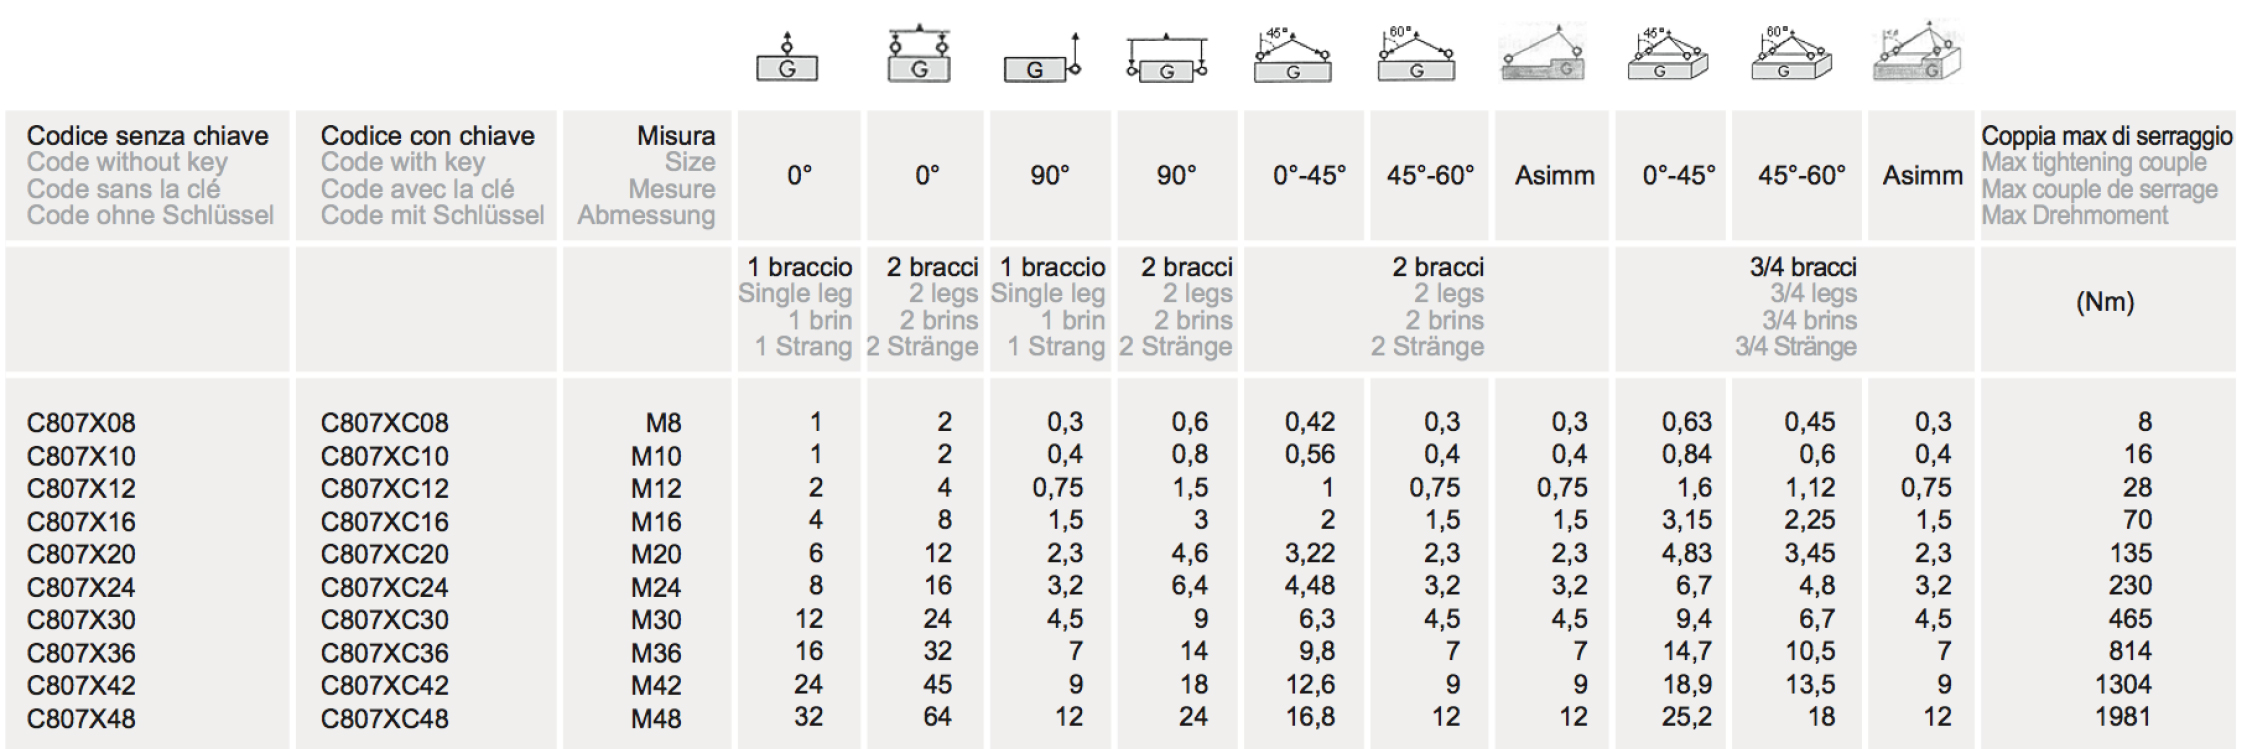Click the "3/4 bracci" subheader cell
This screenshot has height=749, width=2242.
pos(1802,268)
